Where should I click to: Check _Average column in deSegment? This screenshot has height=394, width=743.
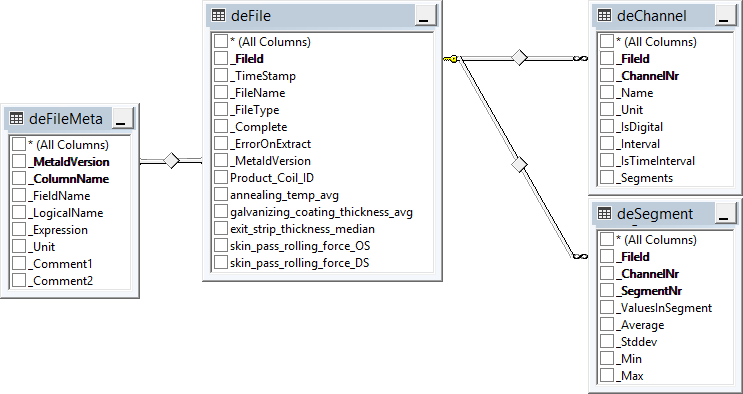(x=607, y=325)
